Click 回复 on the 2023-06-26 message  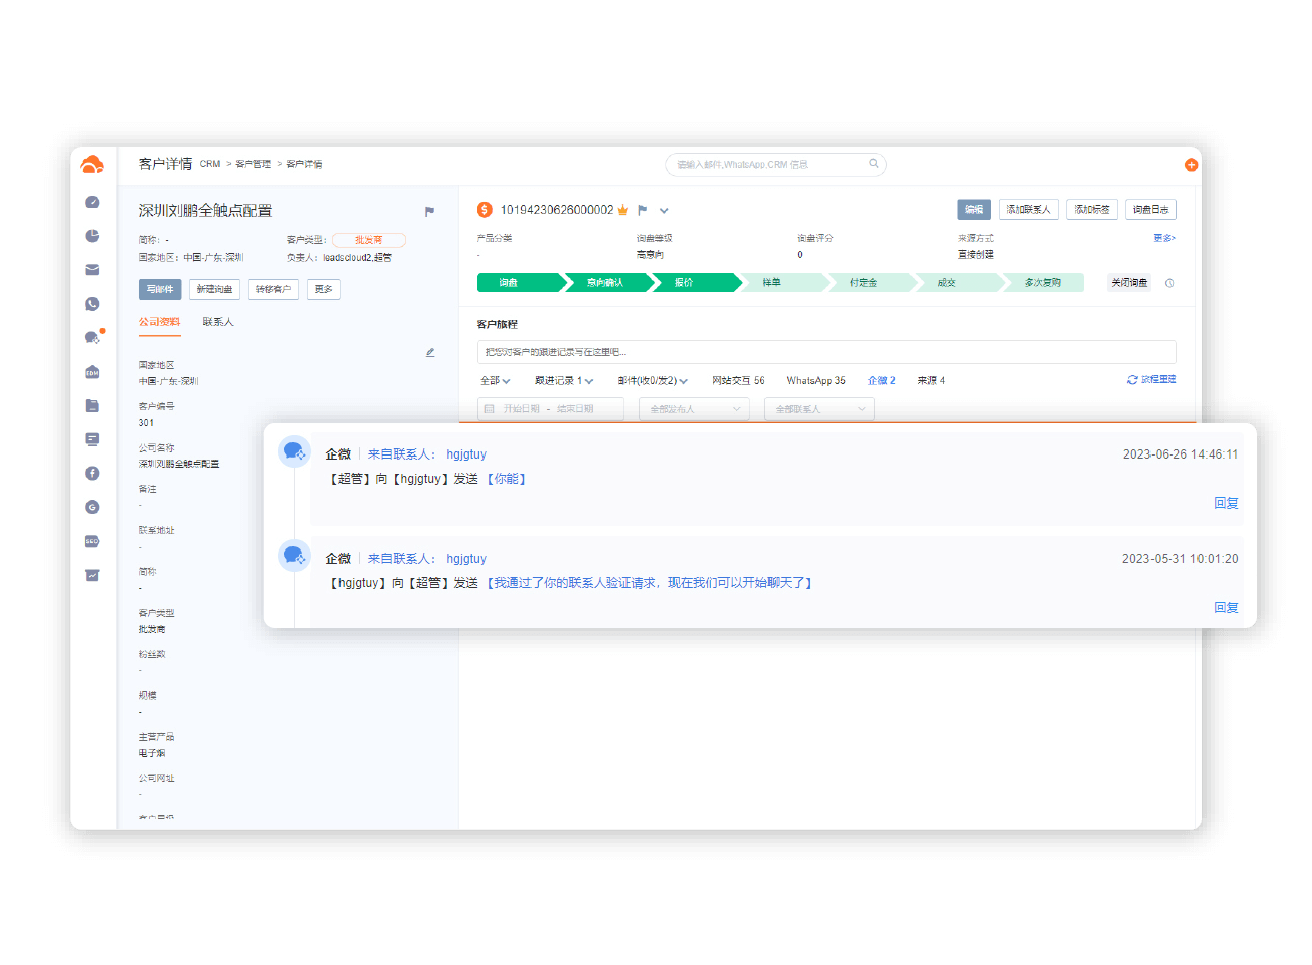1226,503
